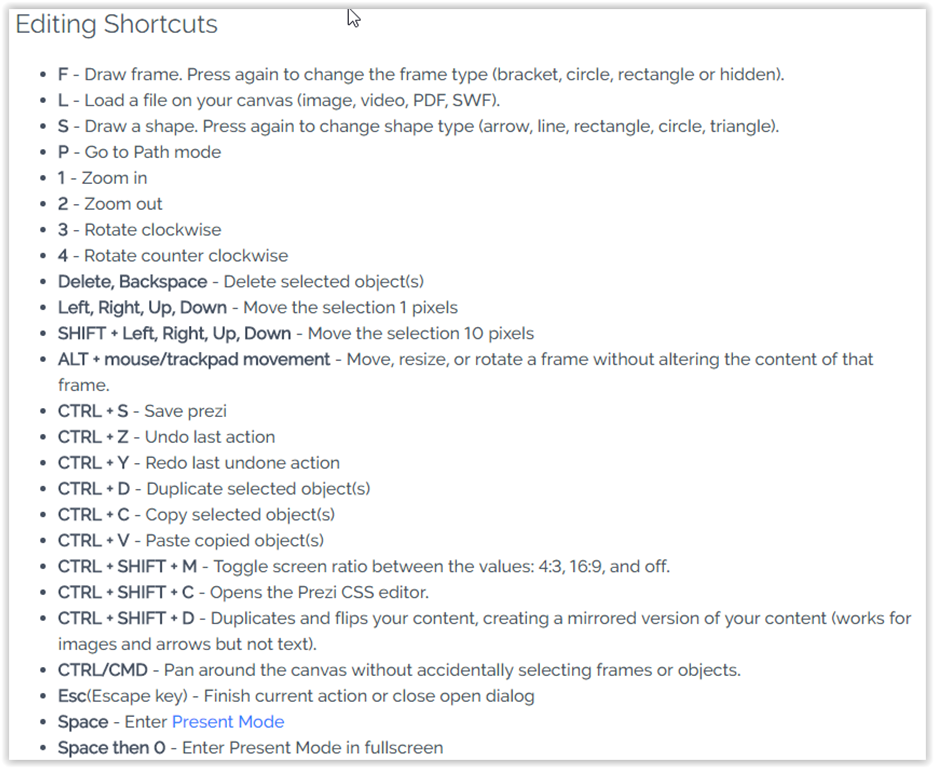Select the 'CTRL + D - Duplicate' line
This screenshot has width=934, height=768.
coord(213,489)
